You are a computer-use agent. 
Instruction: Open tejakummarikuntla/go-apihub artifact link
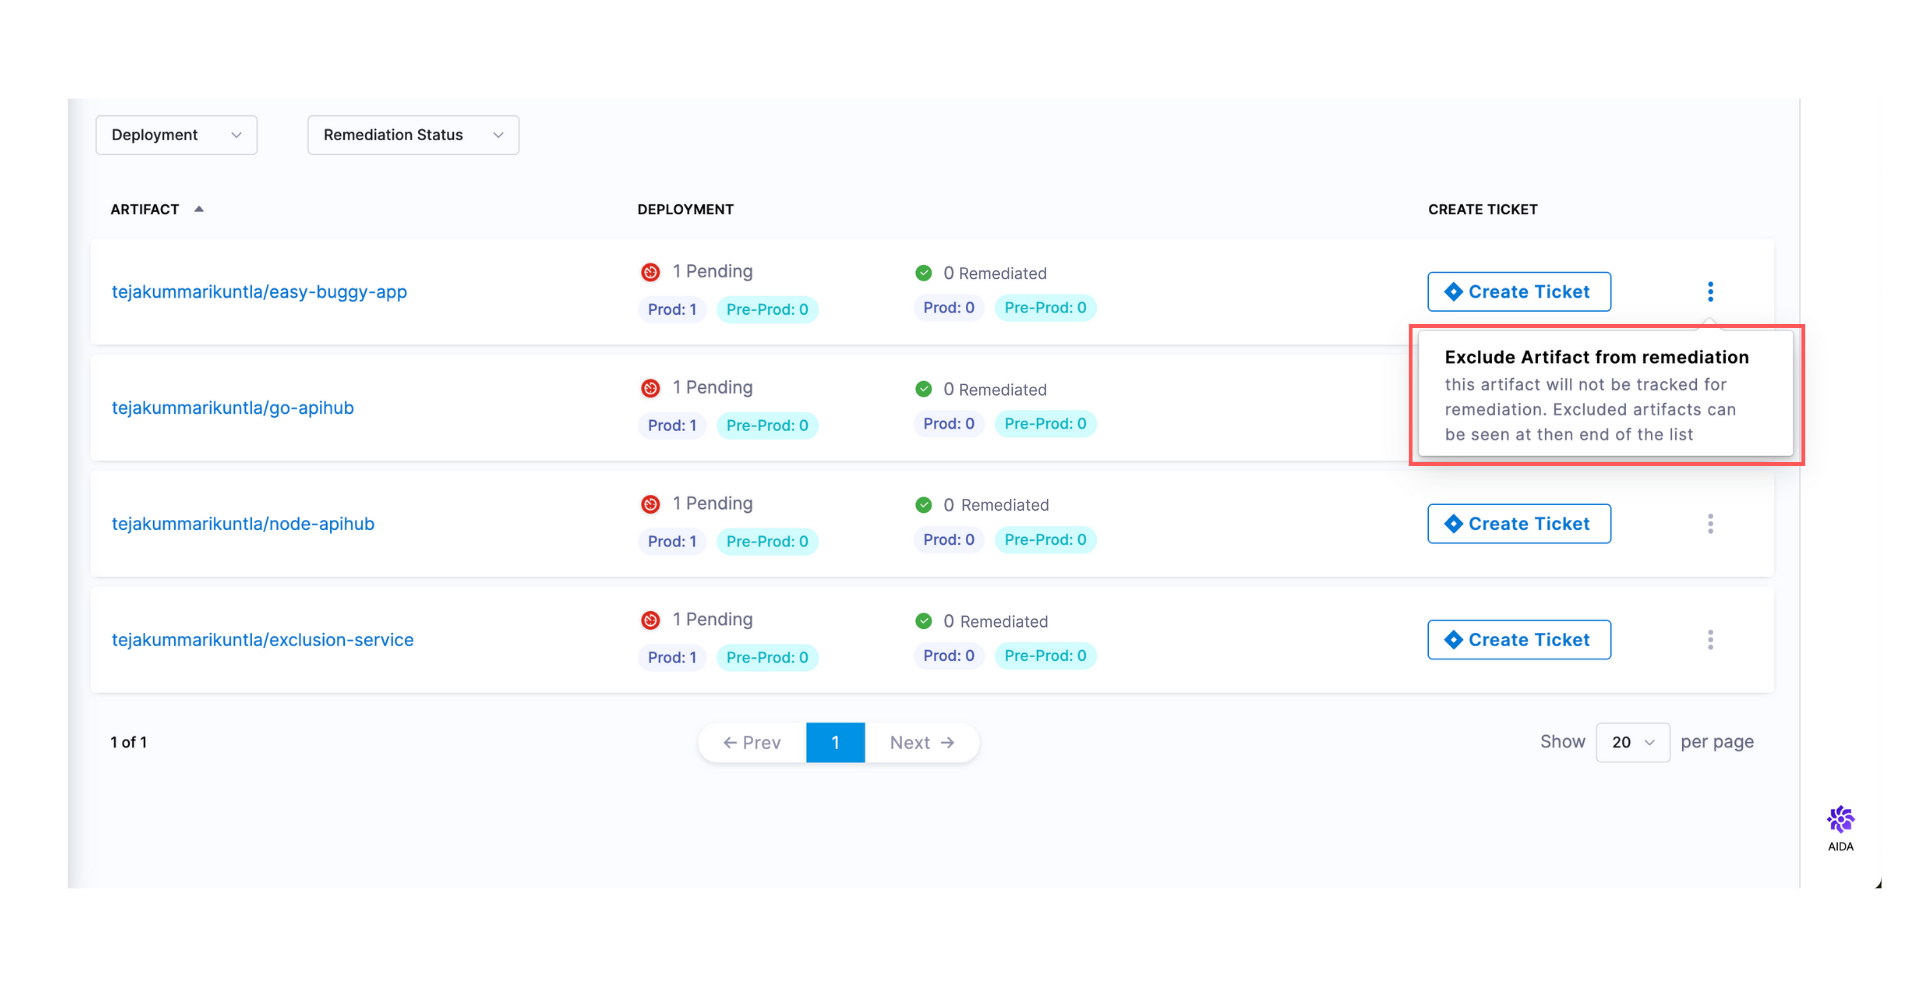pos(232,408)
